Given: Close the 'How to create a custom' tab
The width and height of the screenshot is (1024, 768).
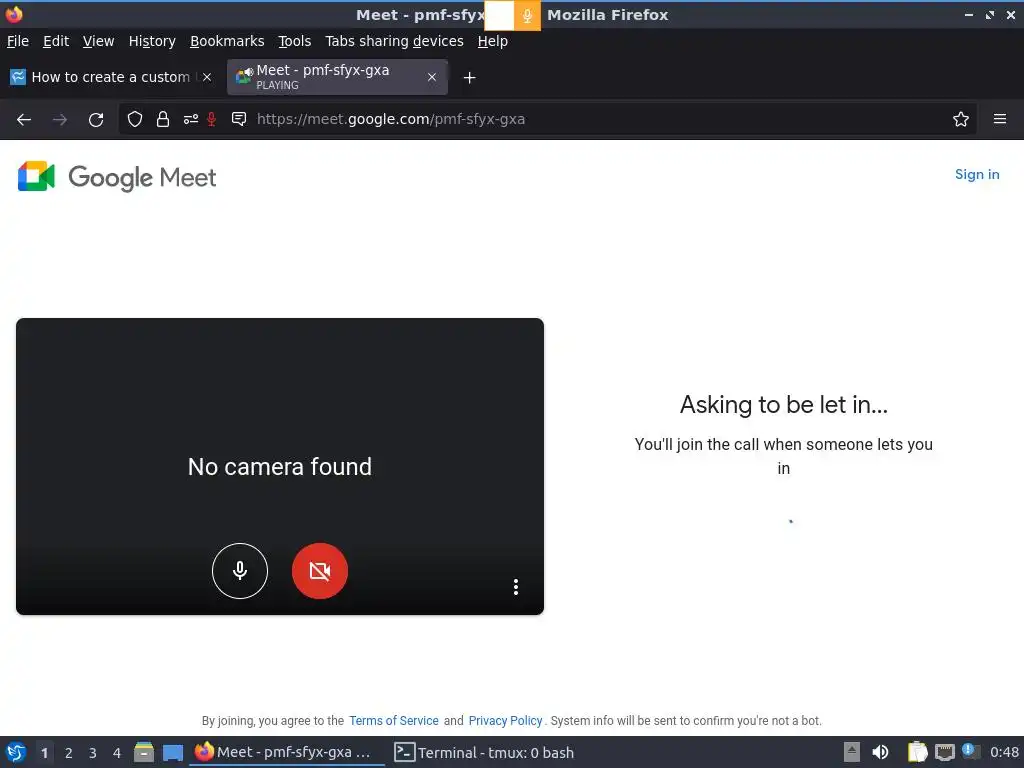Looking at the screenshot, I should pos(207,77).
